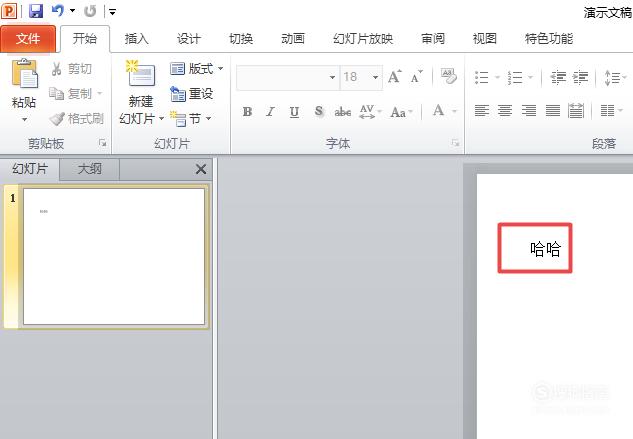Click the 新建幻灯片 icon
Image resolution: width=633 pixels, height=439 pixels.
pyautogui.click(x=140, y=74)
